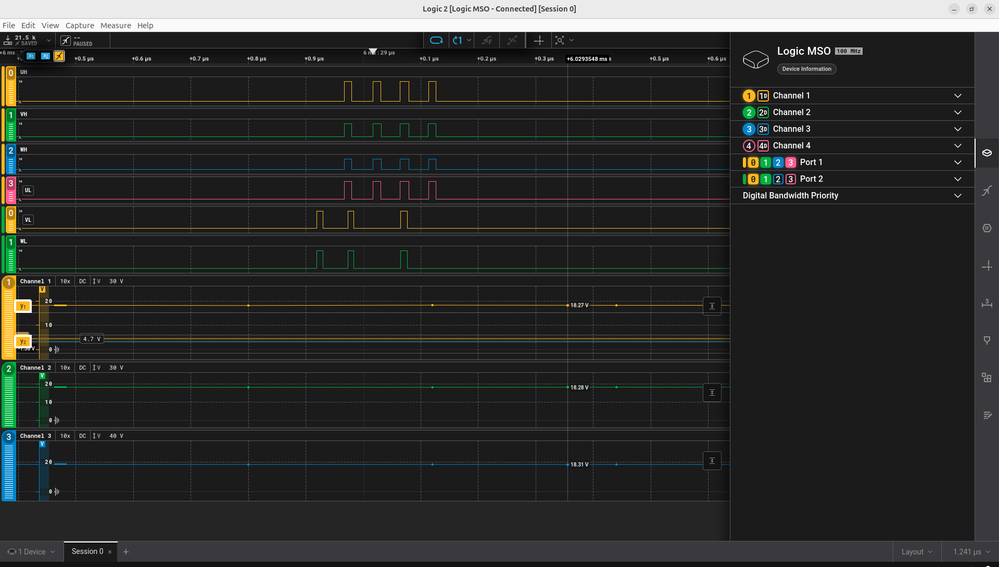Expand Digital Bandwidth Priority section

pyautogui.click(x=852, y=196)
